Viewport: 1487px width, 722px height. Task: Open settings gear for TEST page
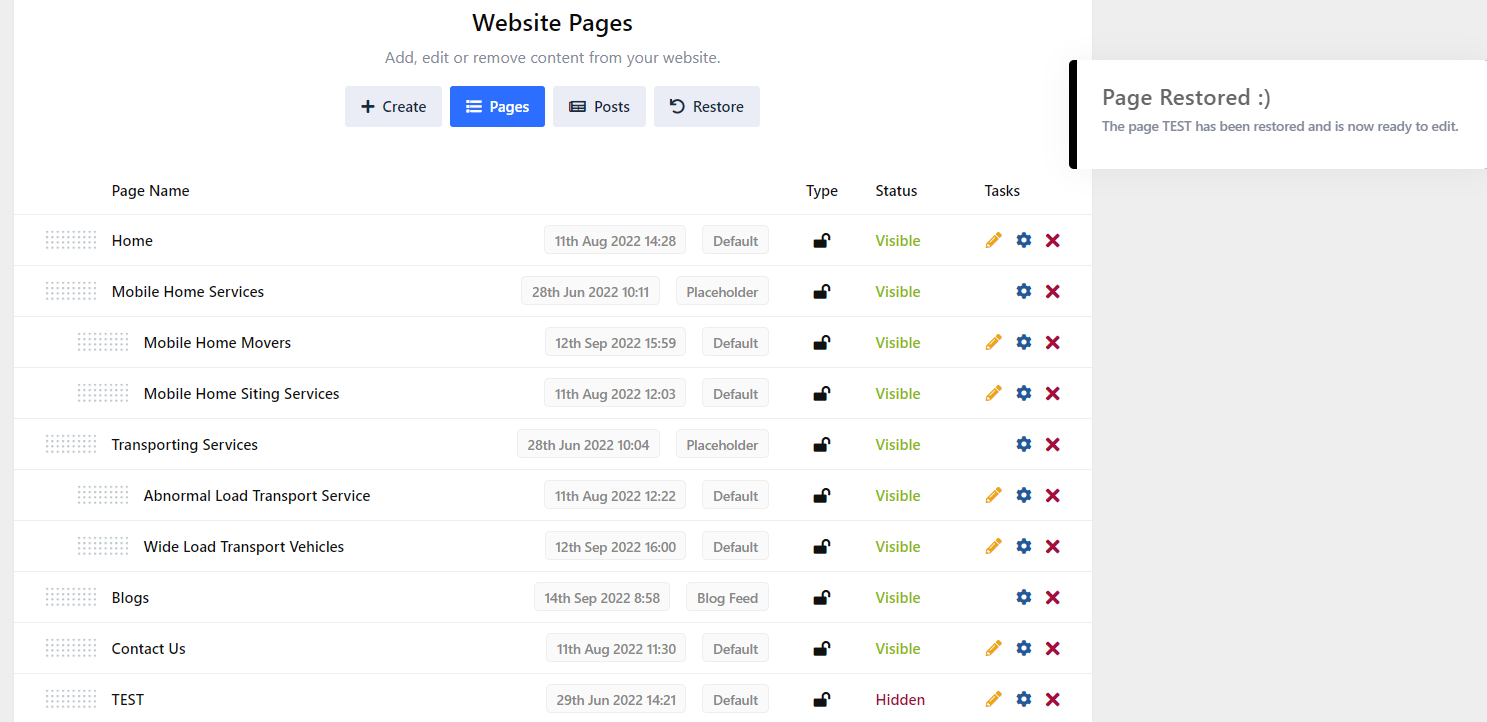click(1023, 699)
